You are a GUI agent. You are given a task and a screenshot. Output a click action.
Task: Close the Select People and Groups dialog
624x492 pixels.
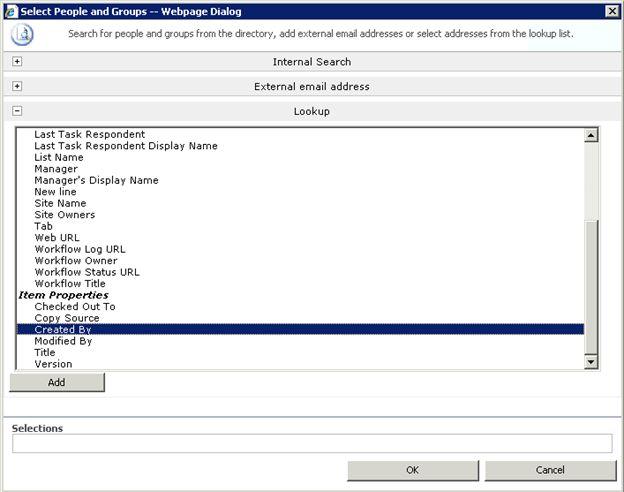(x=612, y=11)
